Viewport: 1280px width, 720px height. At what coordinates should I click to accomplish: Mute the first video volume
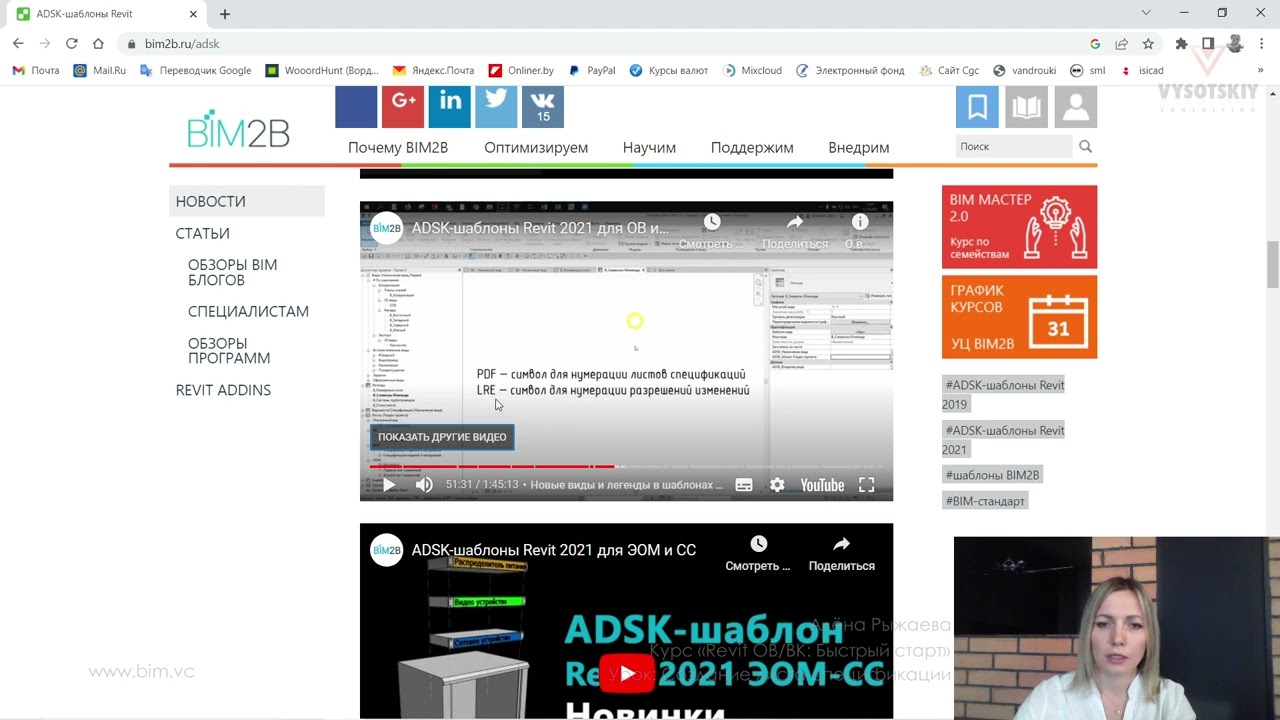[424, 485]
